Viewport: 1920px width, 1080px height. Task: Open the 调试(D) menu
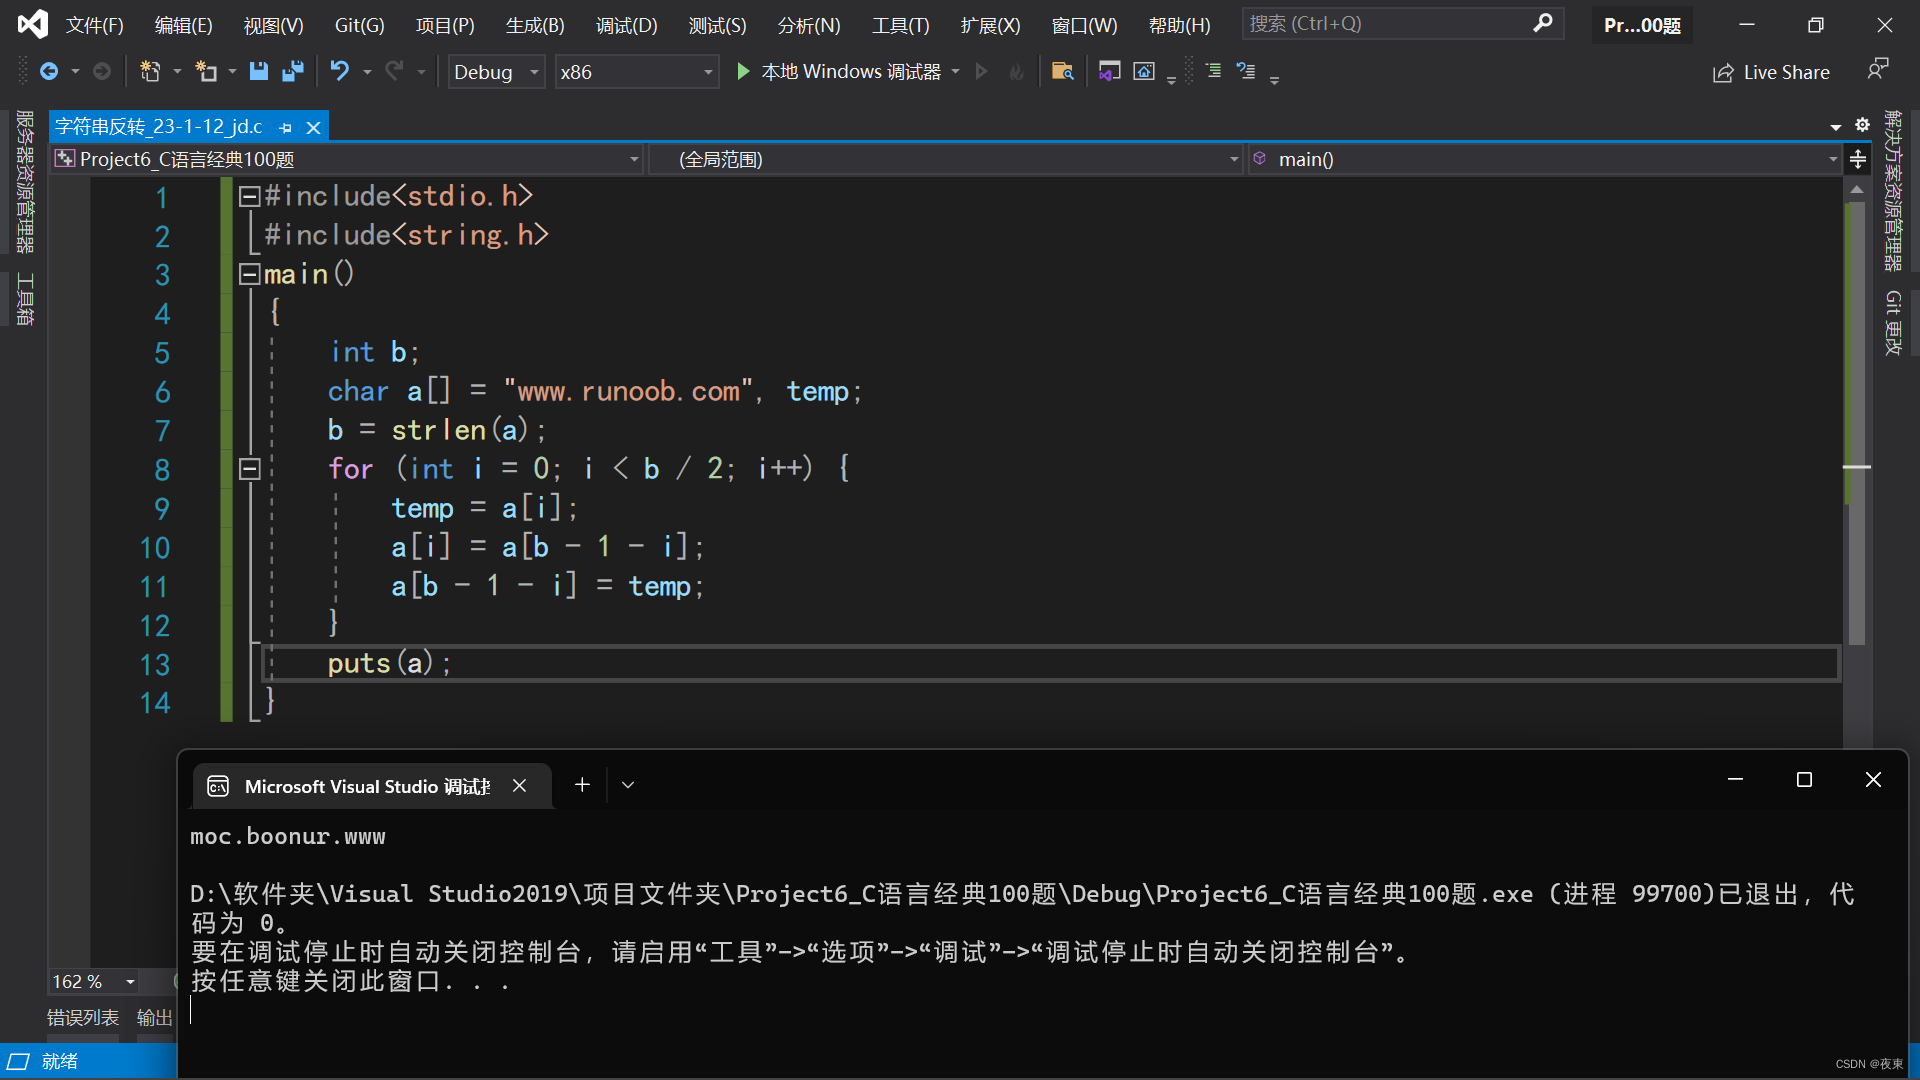pyautogui.click(x=626, y=25)
